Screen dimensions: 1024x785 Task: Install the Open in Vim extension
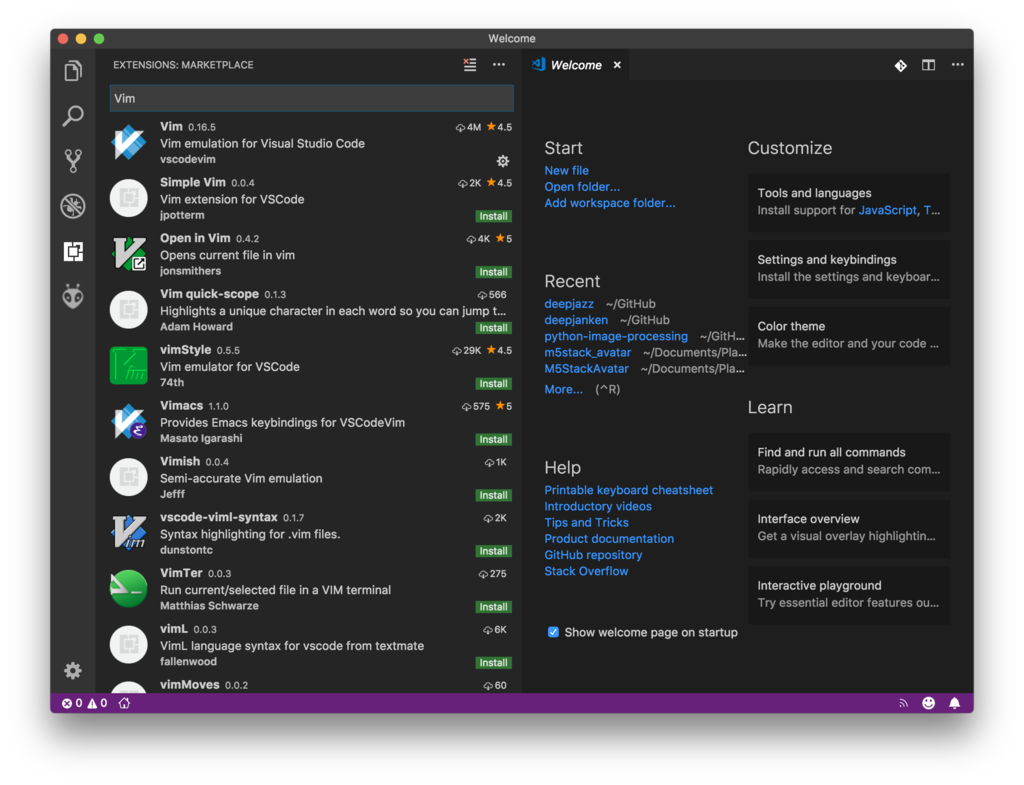point(493,272)
